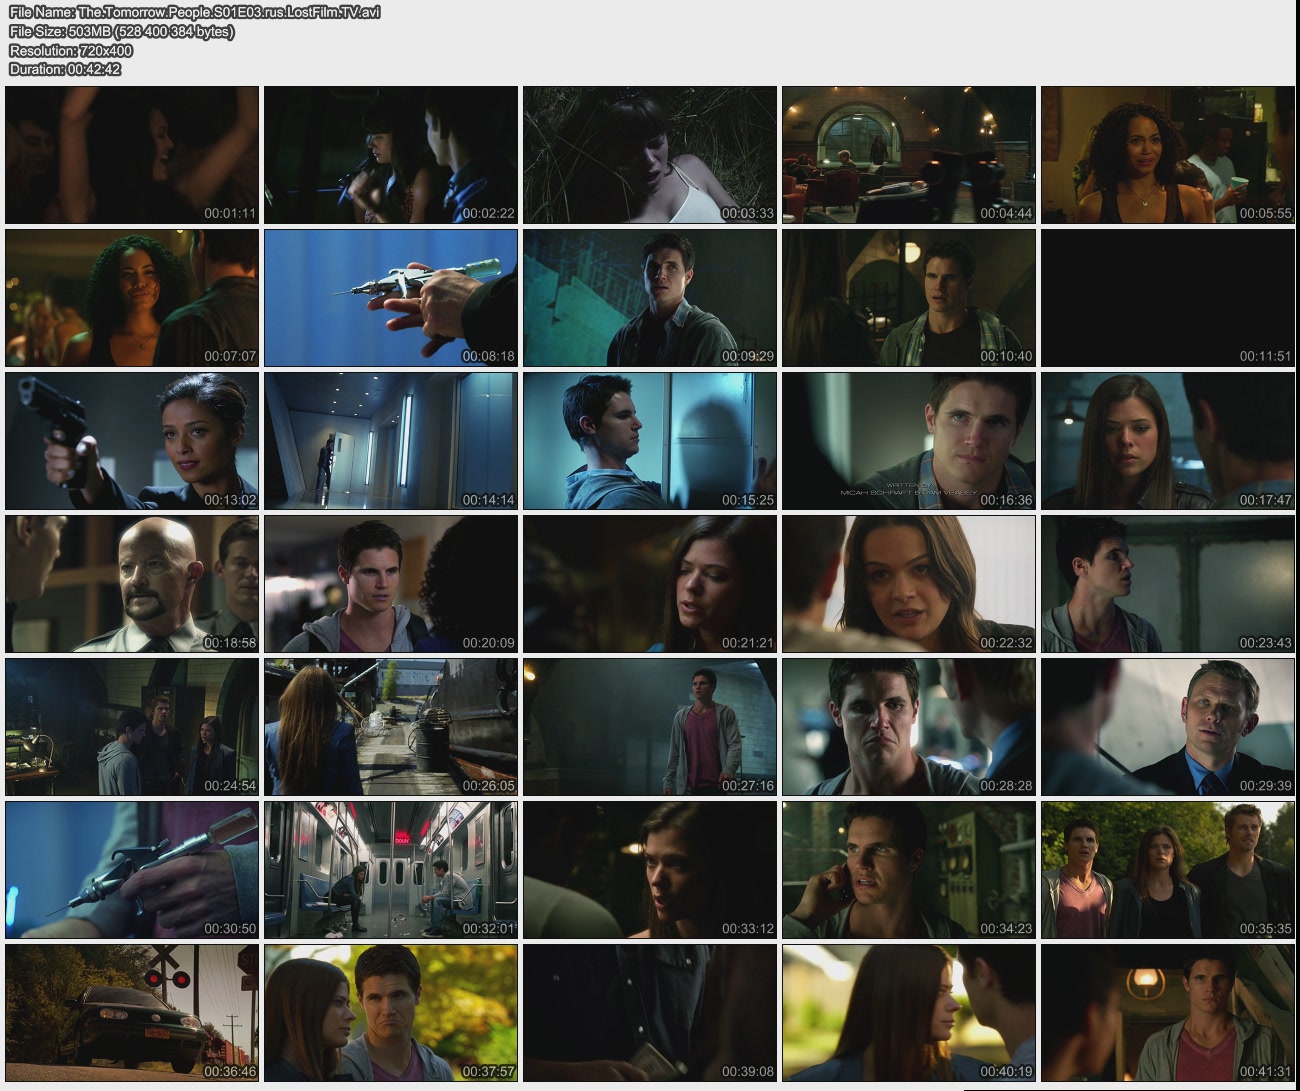
Task: Click the thumbnail timestamped 00:01:11
Action: (x=132, y=155)
